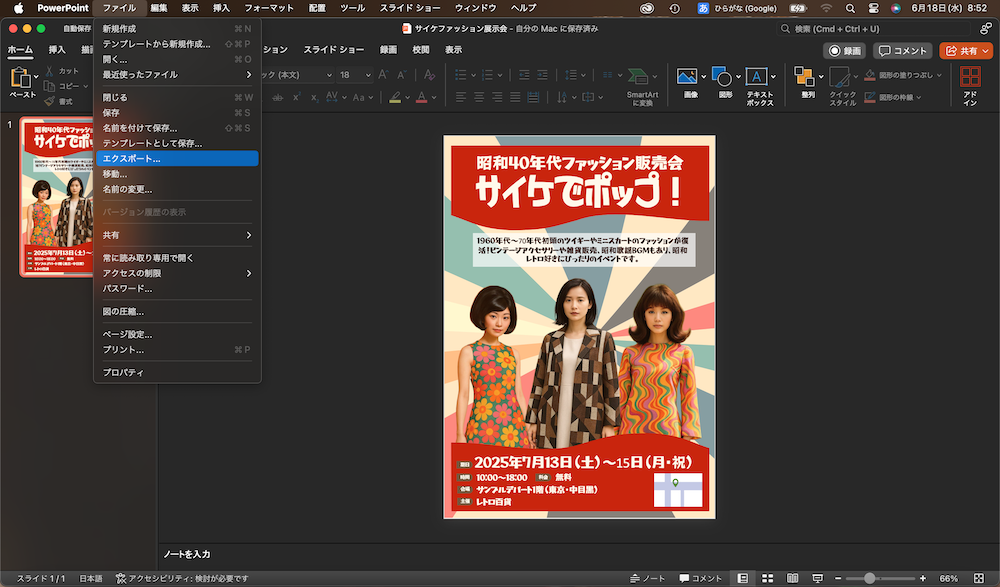Select プロパティ at bottom of menu
The height and width of the screenshot is (587, 1000).
pyautogui.click(x=177, y=372)
